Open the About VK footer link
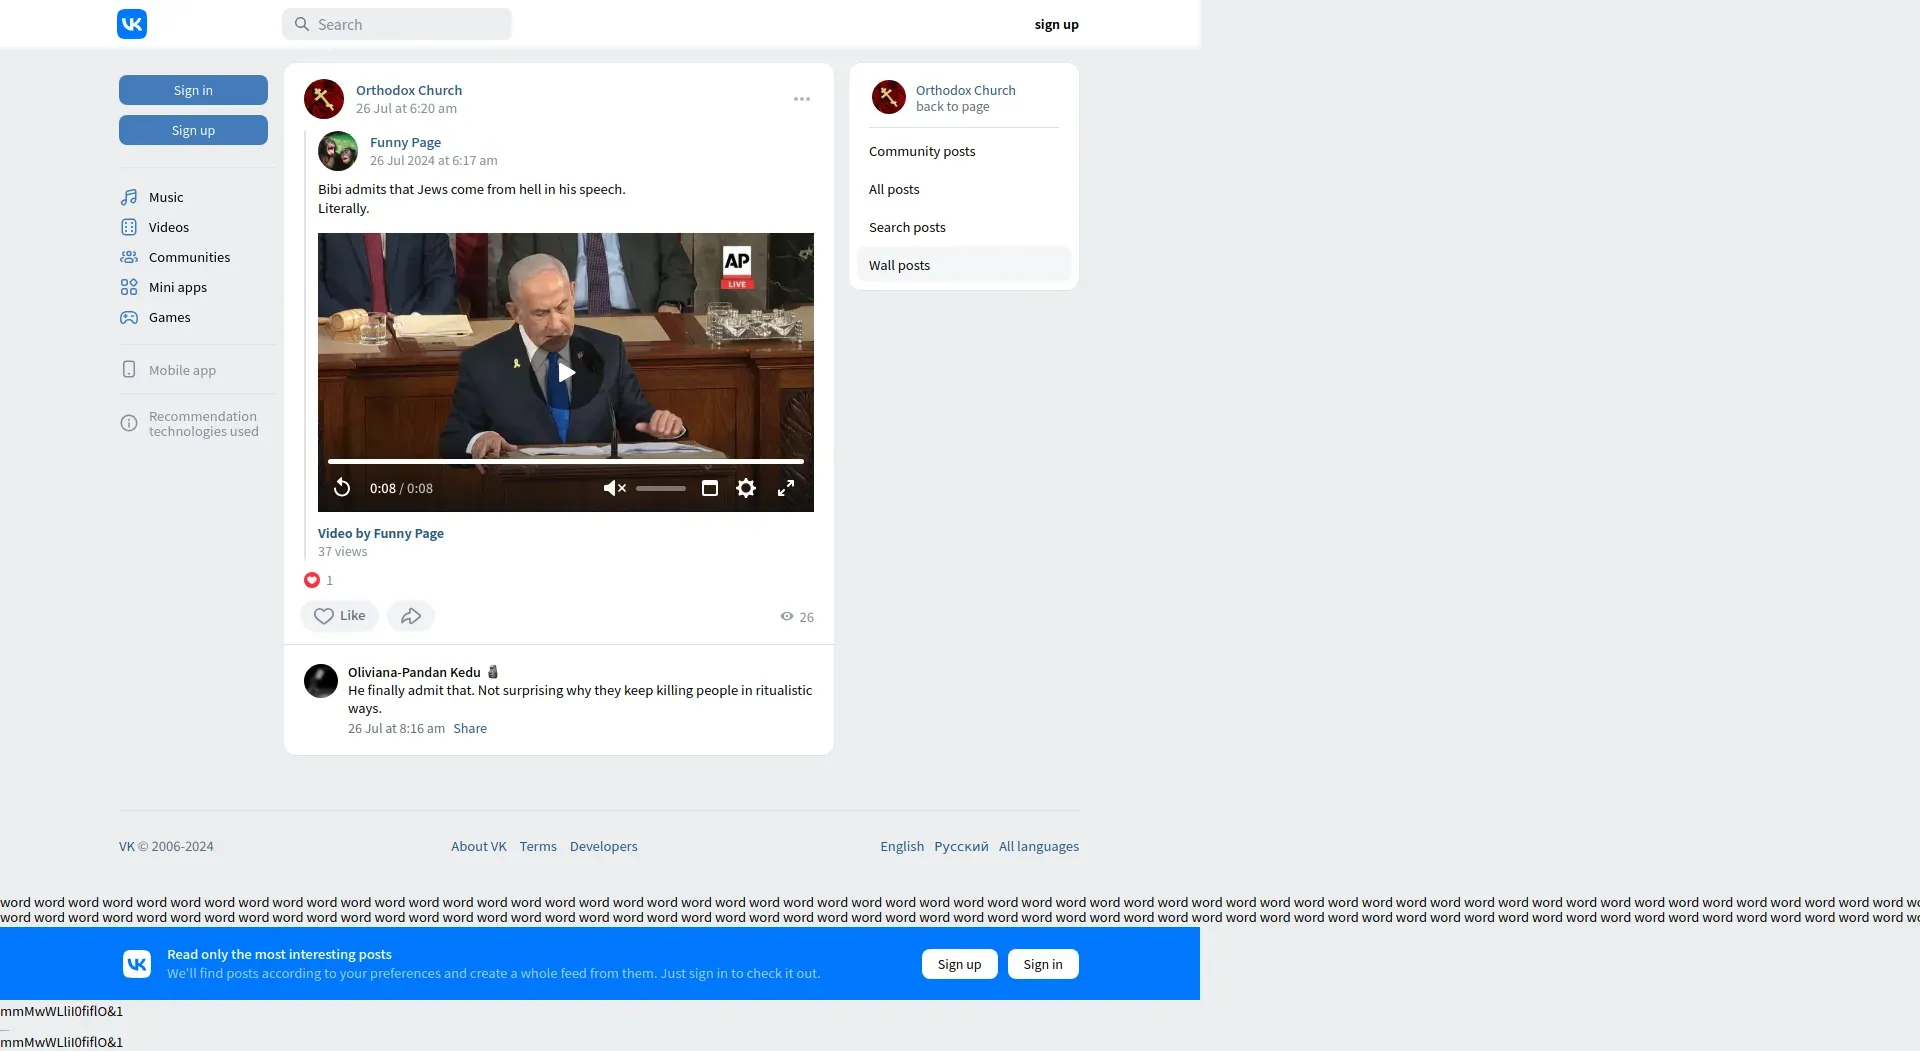 (x=479, y=846)
